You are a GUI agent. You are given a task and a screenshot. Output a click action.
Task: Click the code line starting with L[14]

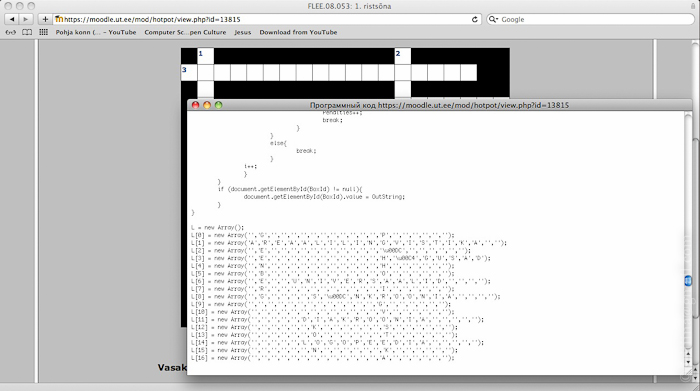(337, 343)
